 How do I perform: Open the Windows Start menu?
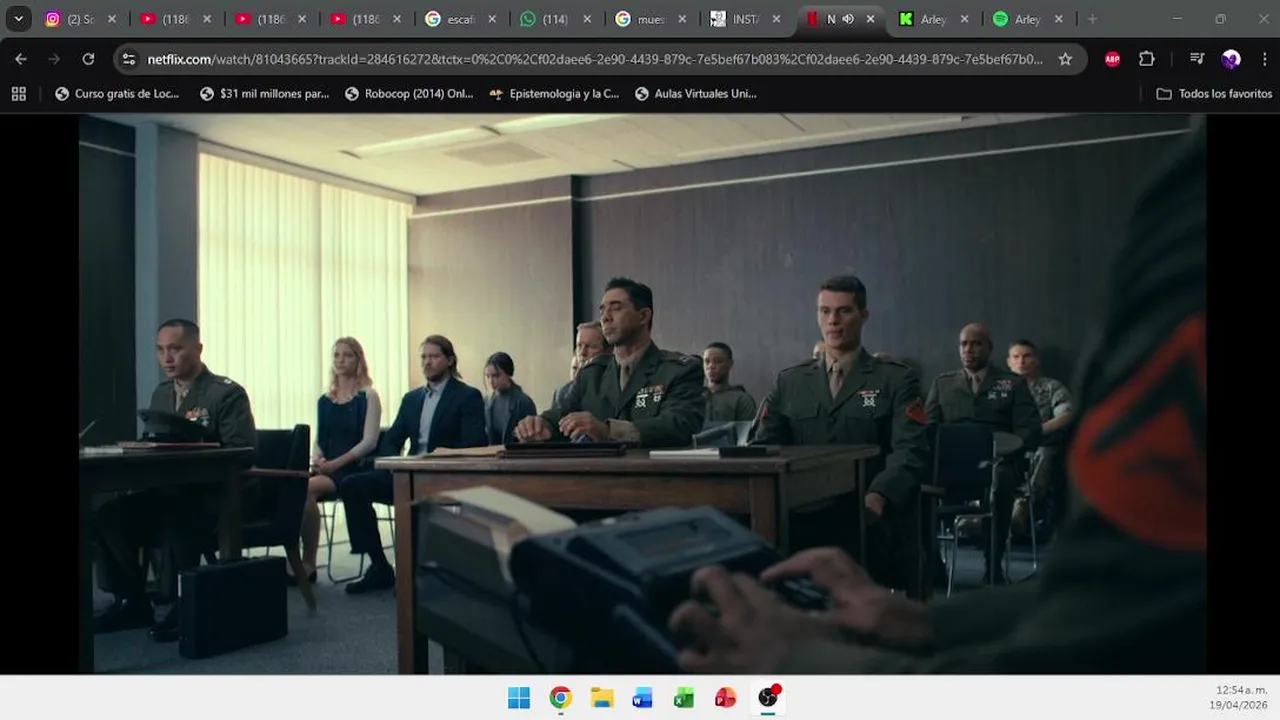click(519, 698)
